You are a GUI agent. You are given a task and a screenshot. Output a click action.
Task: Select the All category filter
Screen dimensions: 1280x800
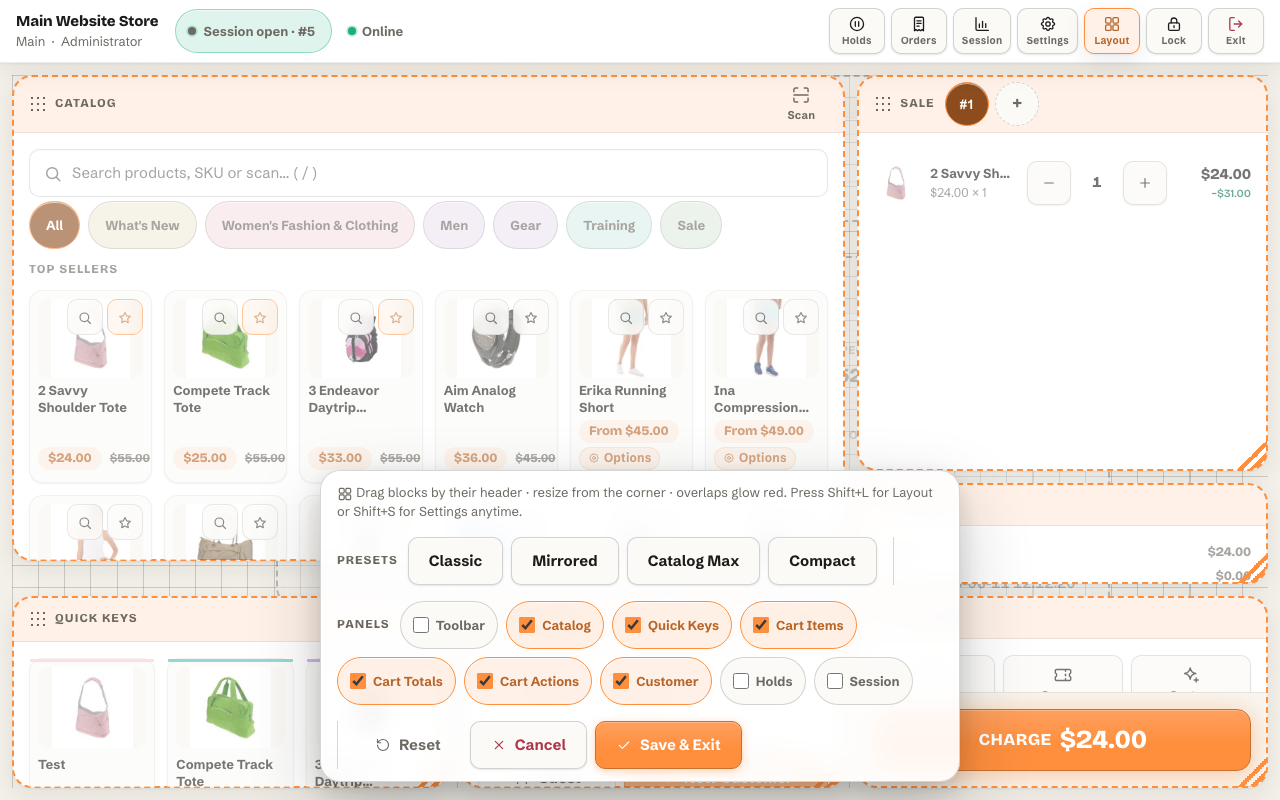tap(55, 225)
